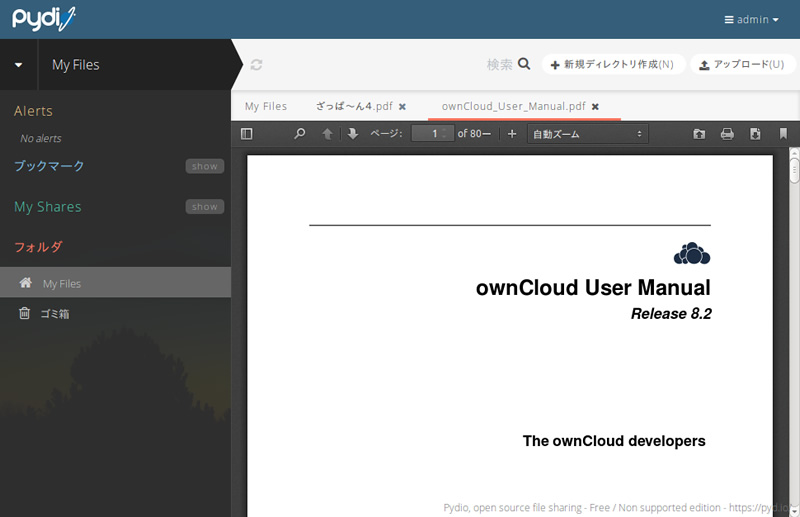Click the ブックマーク section header
The height and width of the screenshot is (517, 800).
click(49, 166)
